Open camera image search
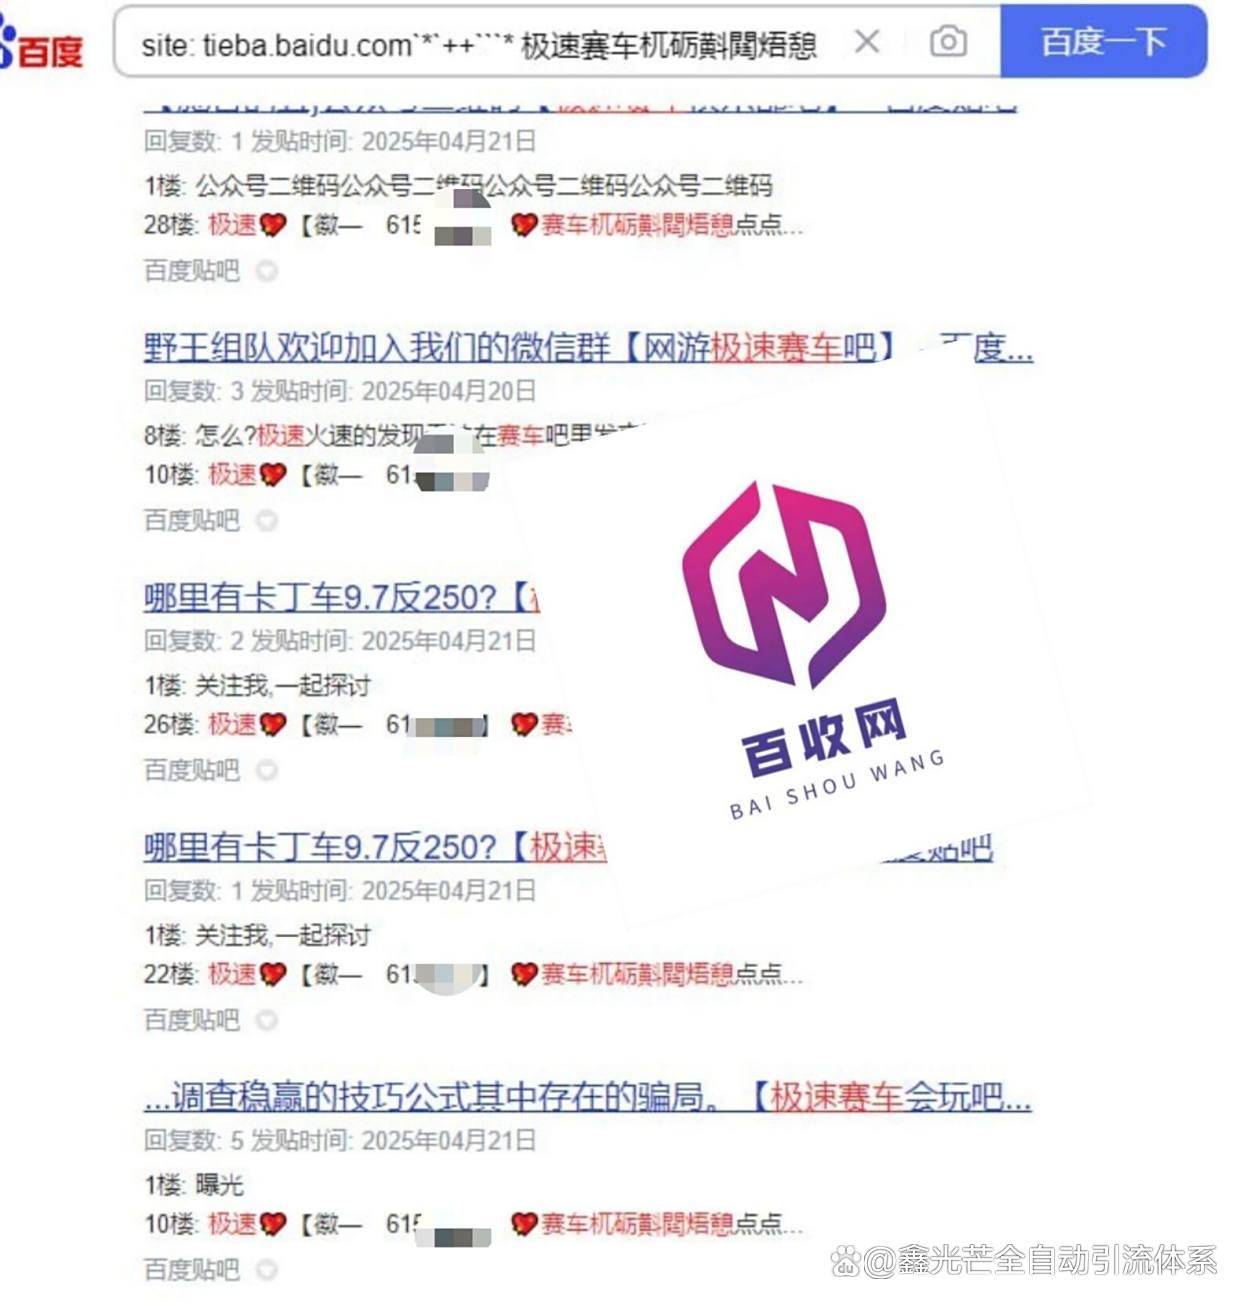Screen dimensions: 1242x1304 coord(947,42)
